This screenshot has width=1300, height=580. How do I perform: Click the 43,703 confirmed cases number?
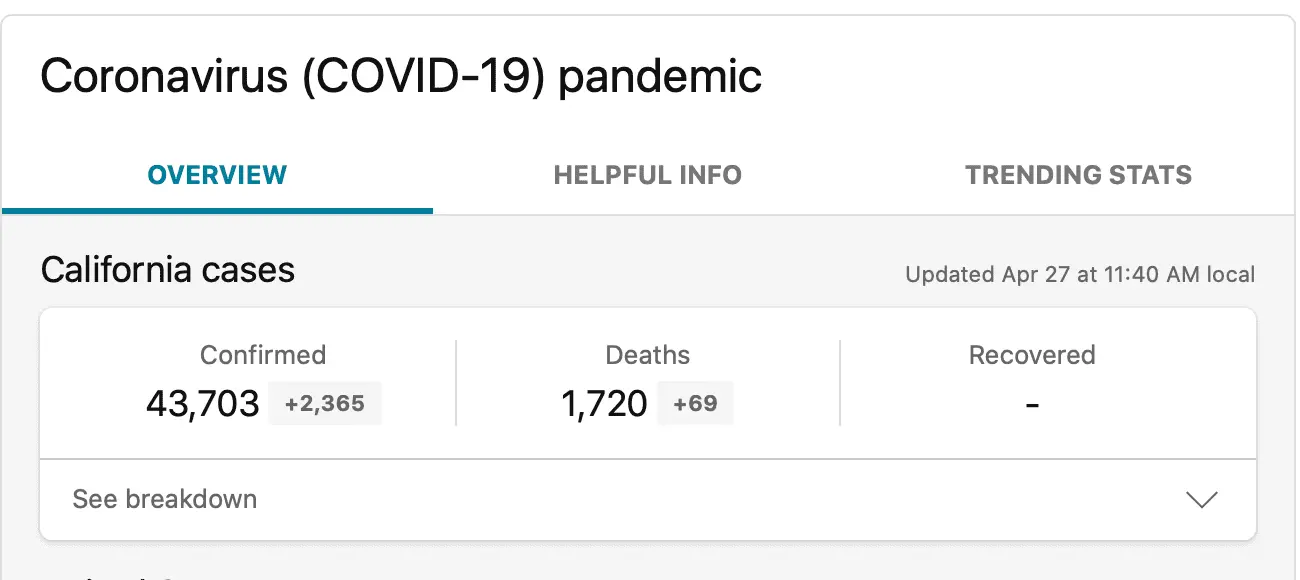(x=202, y=404)
